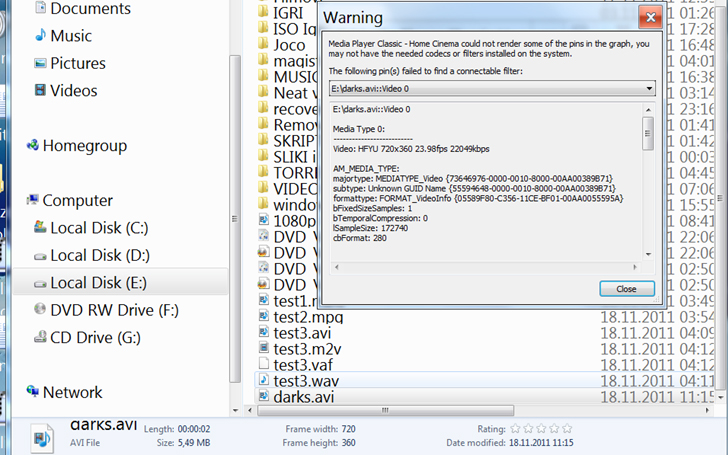Click the Warning text box scroll right arrow
This screenshot has width=728, height=455.
[x=635, y=267]
